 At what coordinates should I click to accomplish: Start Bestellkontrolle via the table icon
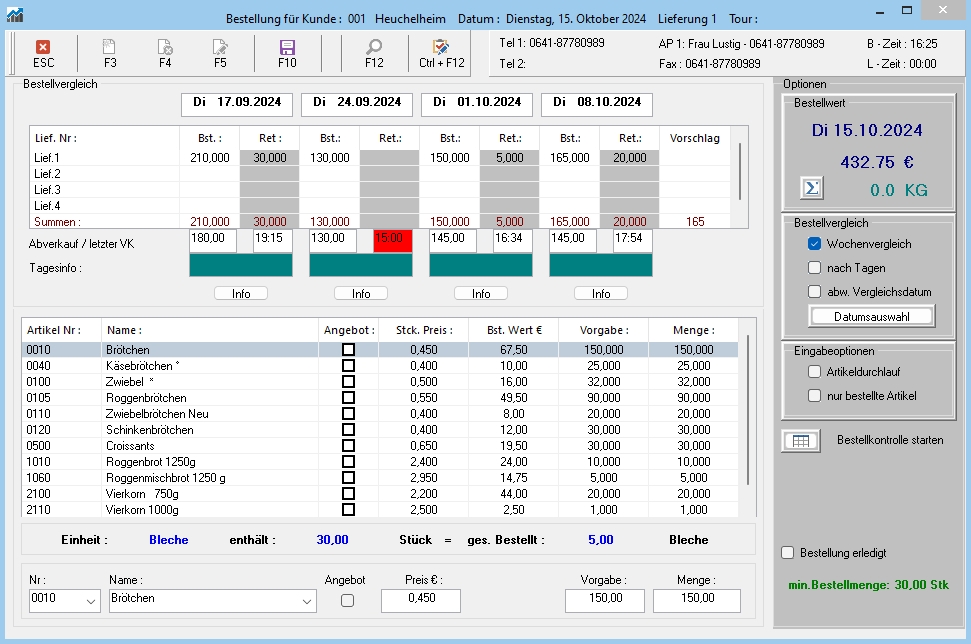(x=800, y=440)
